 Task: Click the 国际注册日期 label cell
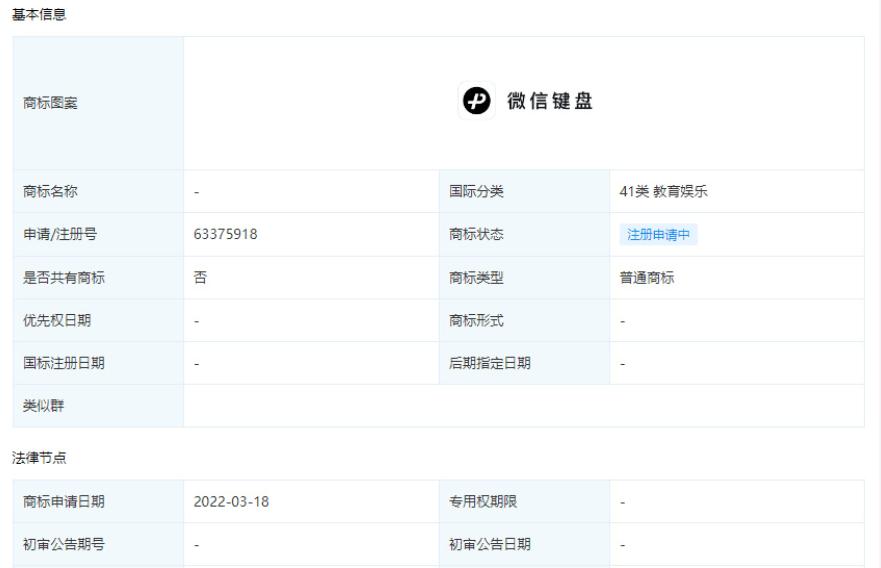point(98,363)
